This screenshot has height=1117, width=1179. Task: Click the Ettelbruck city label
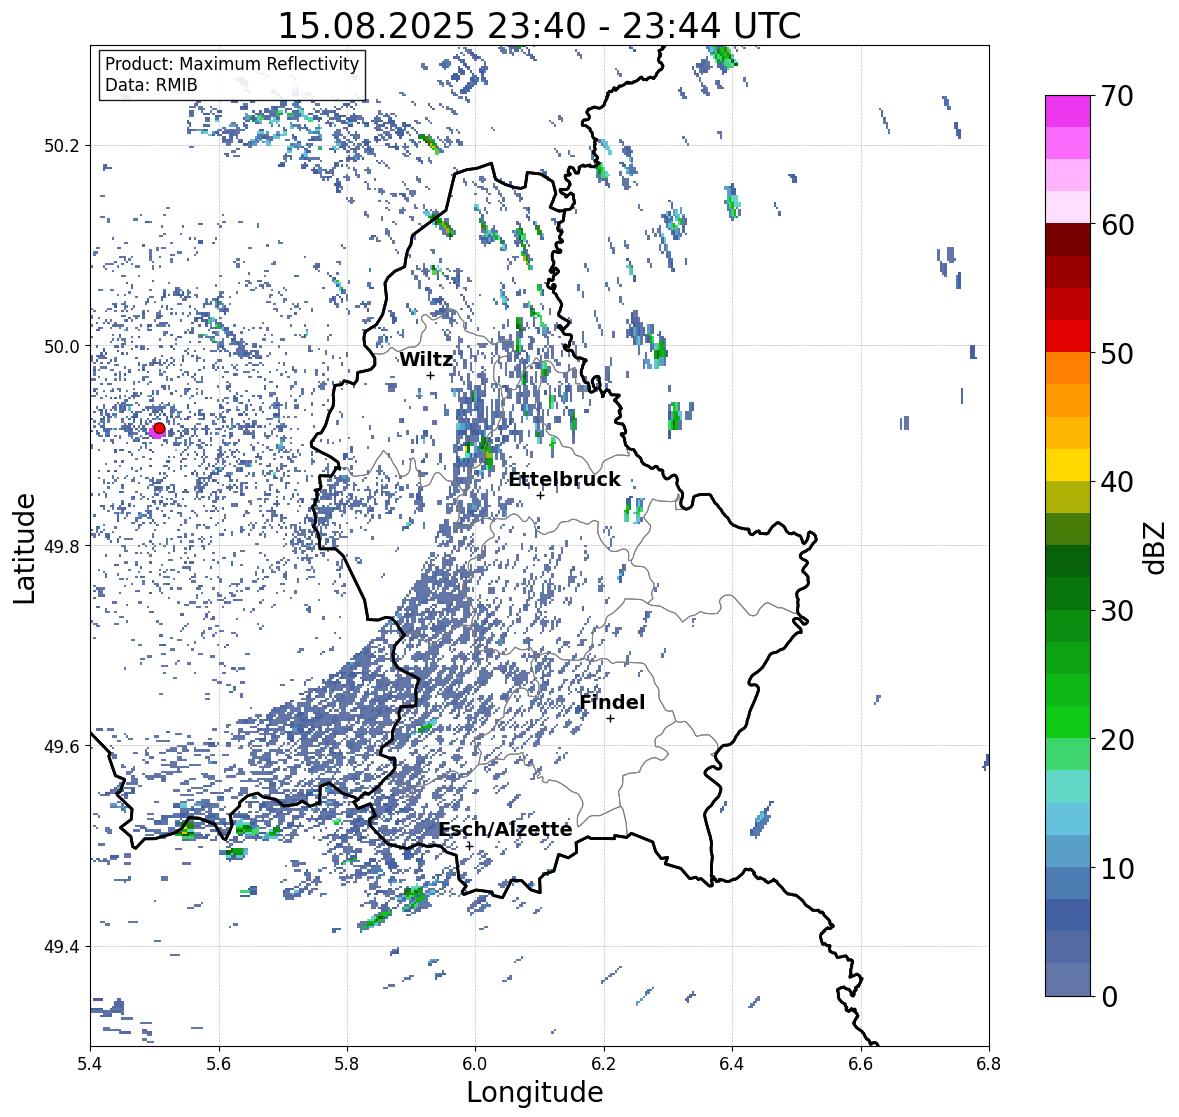[x=565, y=480]
